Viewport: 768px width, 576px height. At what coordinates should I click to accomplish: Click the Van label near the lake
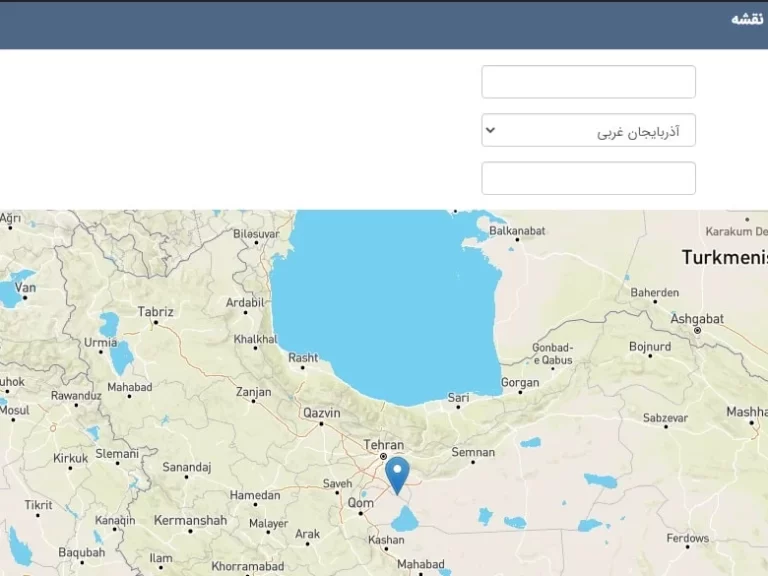click(x=25, y=287)
